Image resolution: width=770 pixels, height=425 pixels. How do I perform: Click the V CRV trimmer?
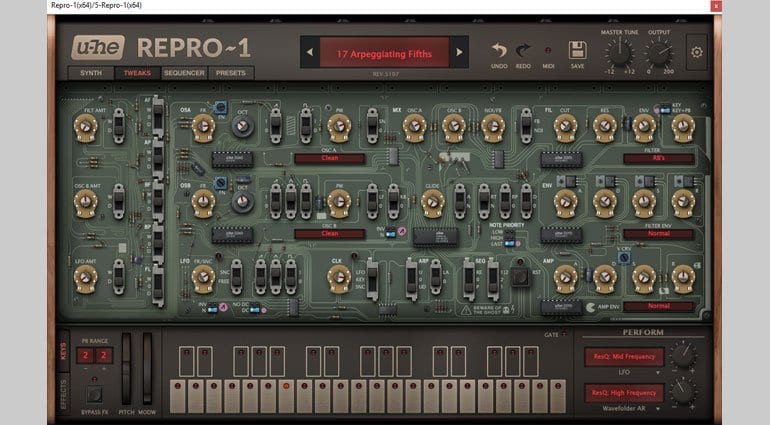[624, 257]
